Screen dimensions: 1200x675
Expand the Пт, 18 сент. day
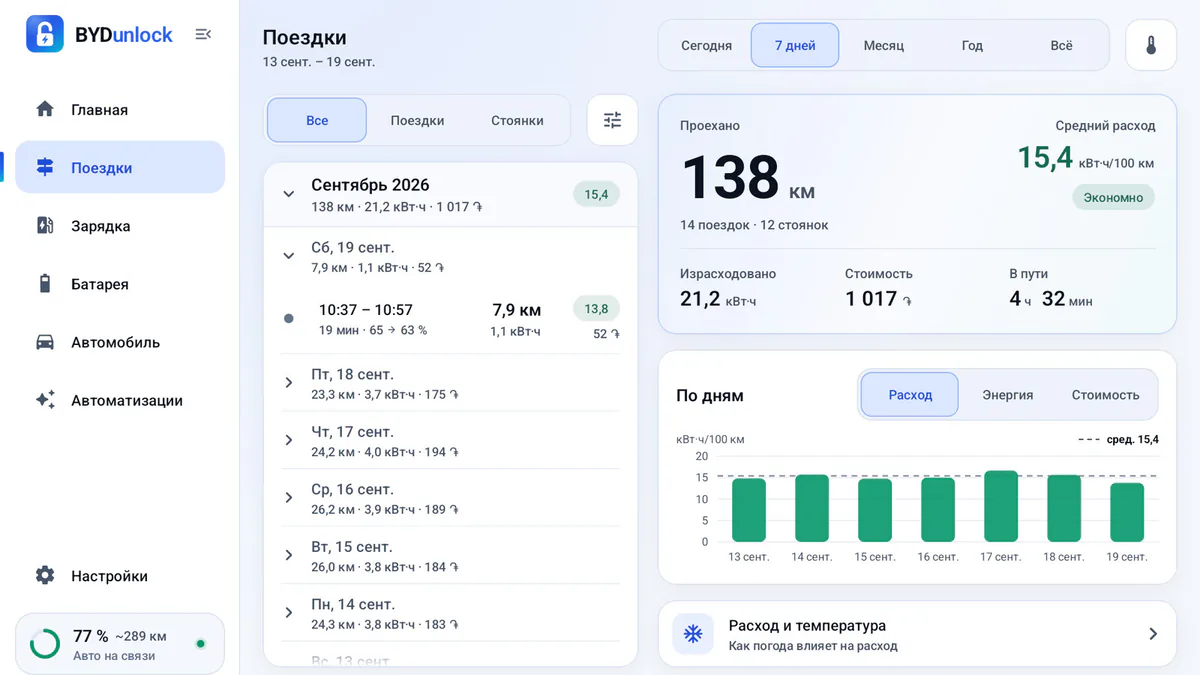click(288, 382)
